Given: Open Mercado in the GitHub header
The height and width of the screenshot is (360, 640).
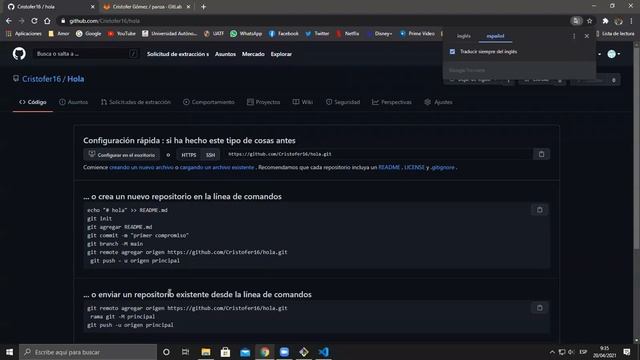Looking at the screenshot, I should click(x=253, y=54).
